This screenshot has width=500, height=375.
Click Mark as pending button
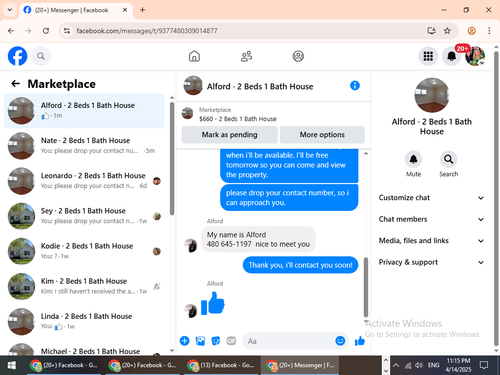[229, 135]
